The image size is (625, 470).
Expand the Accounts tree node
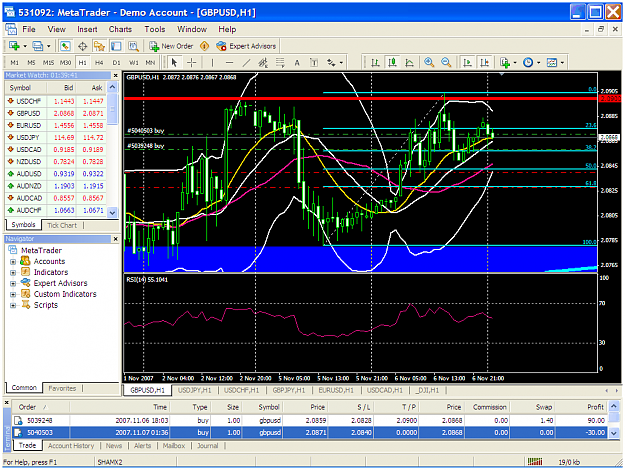pyautogui.click(x=13, y=262)
